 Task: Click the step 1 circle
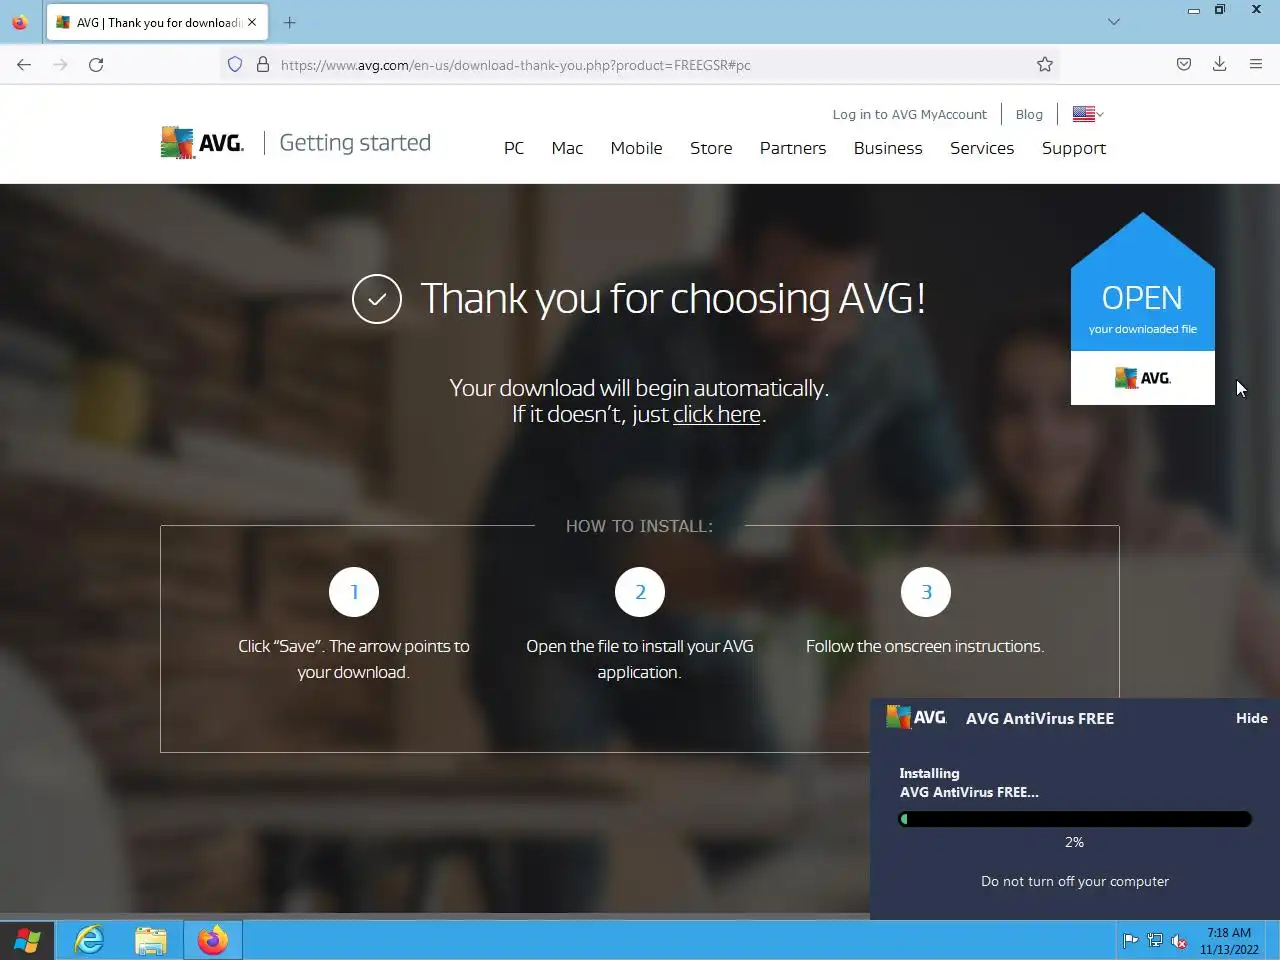[354, 592]
